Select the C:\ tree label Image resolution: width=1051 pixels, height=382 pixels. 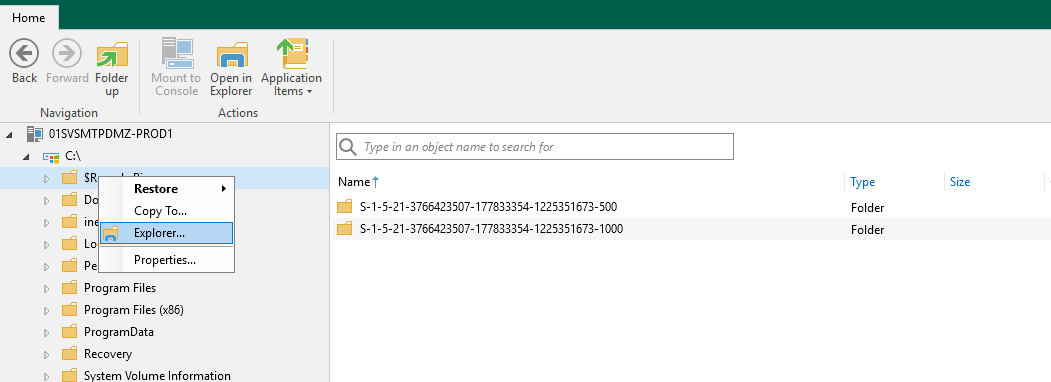(73, 156)
